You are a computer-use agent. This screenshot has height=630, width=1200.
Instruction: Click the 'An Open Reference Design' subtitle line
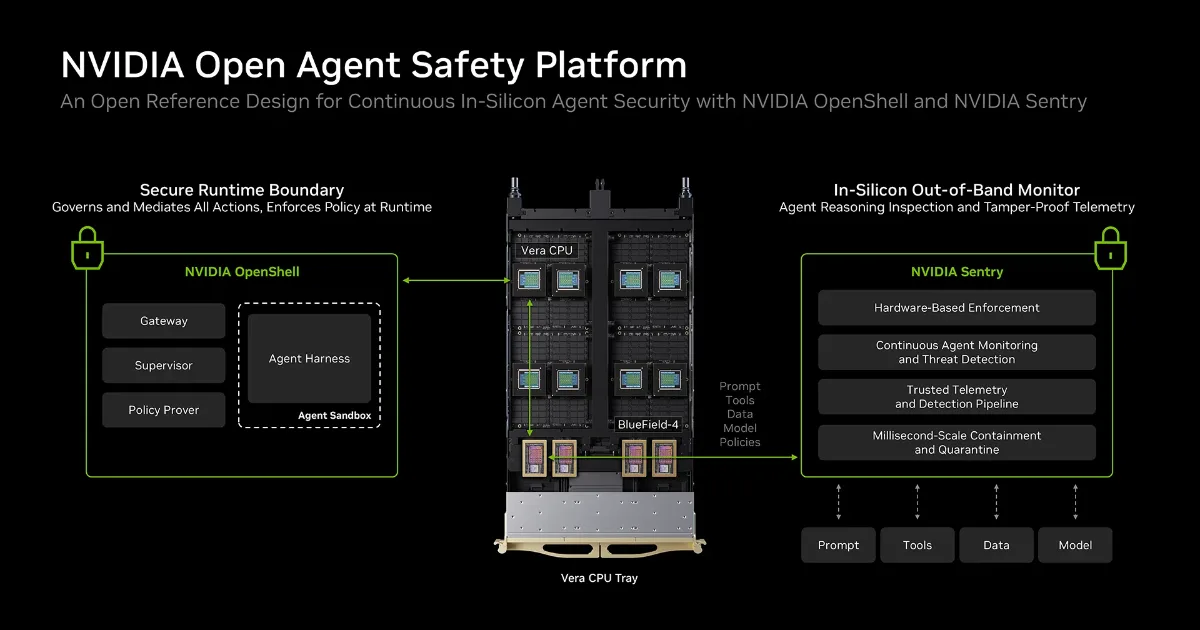[574, 101]
